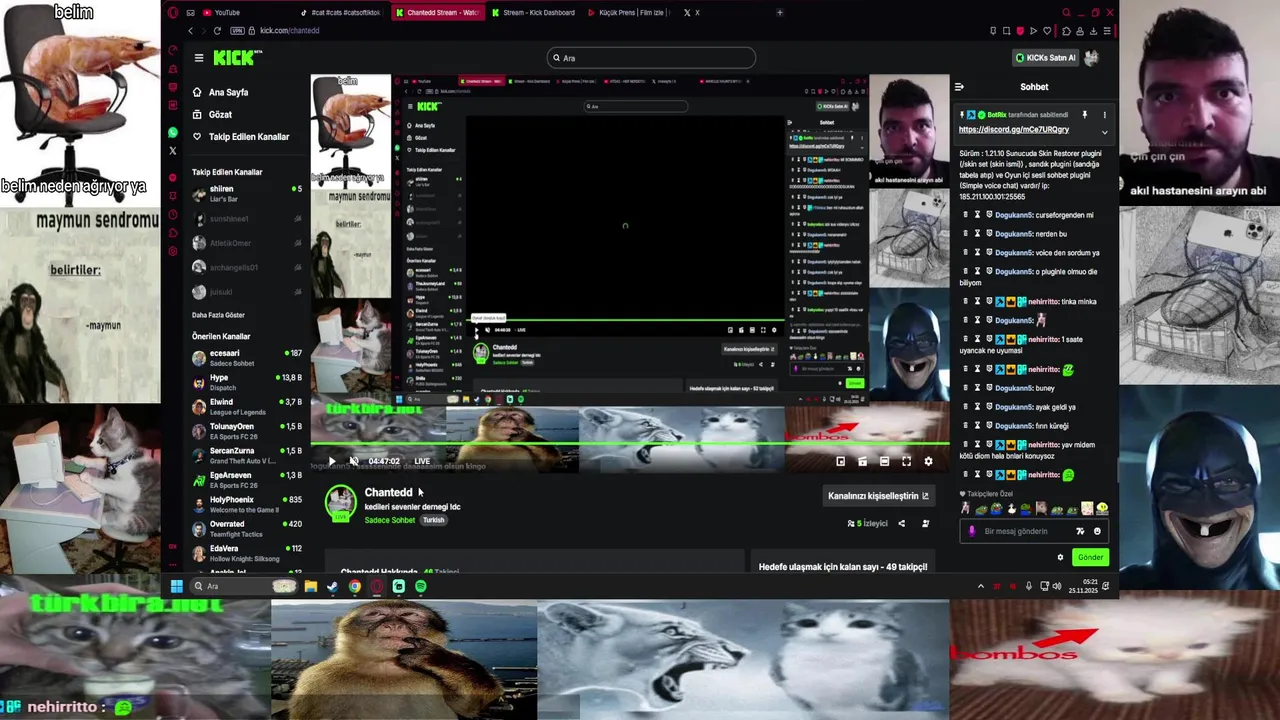Open emoji picker in chat input

click(1097, 531)
